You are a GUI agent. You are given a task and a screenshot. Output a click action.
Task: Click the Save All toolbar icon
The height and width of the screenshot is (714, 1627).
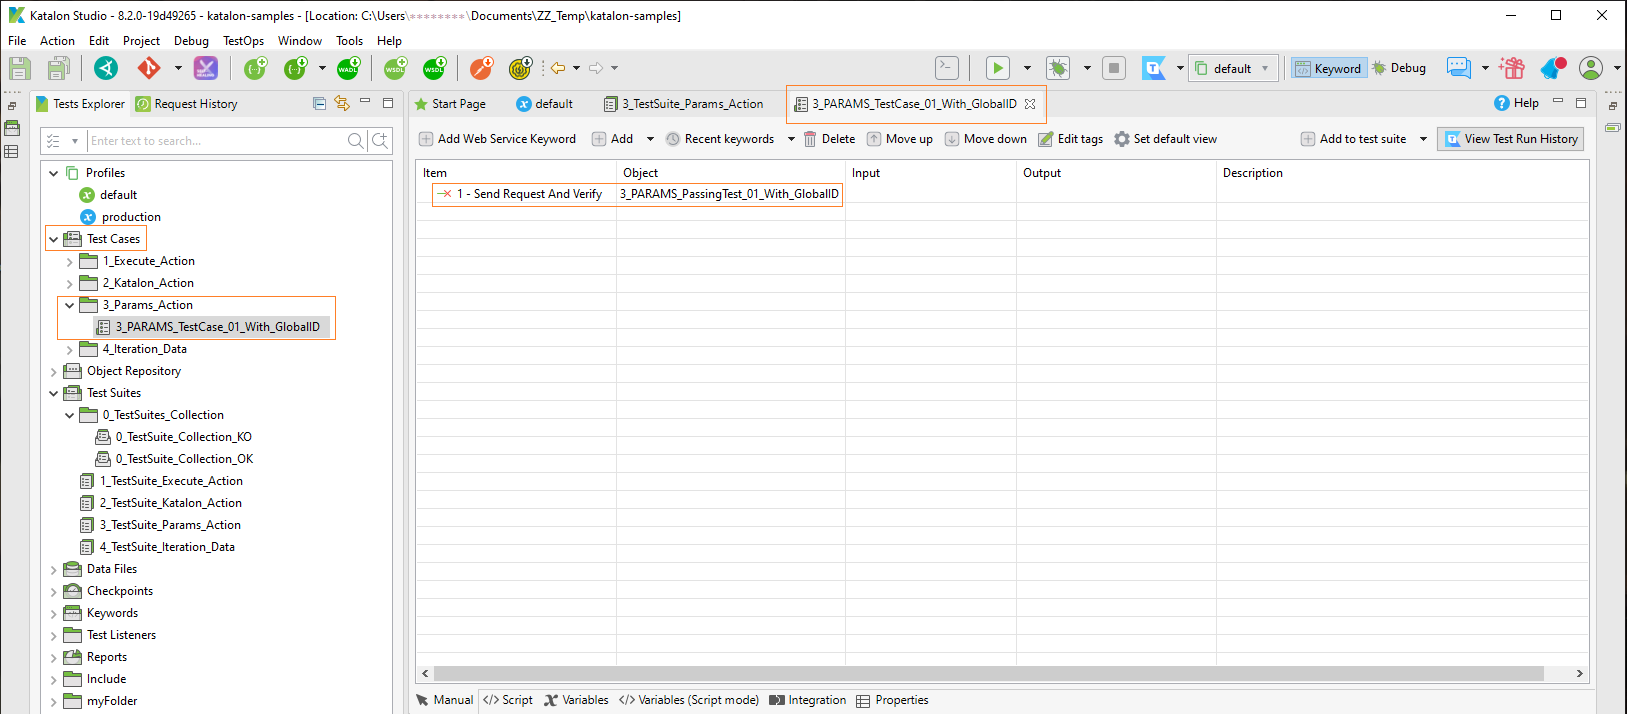point(59,68)
